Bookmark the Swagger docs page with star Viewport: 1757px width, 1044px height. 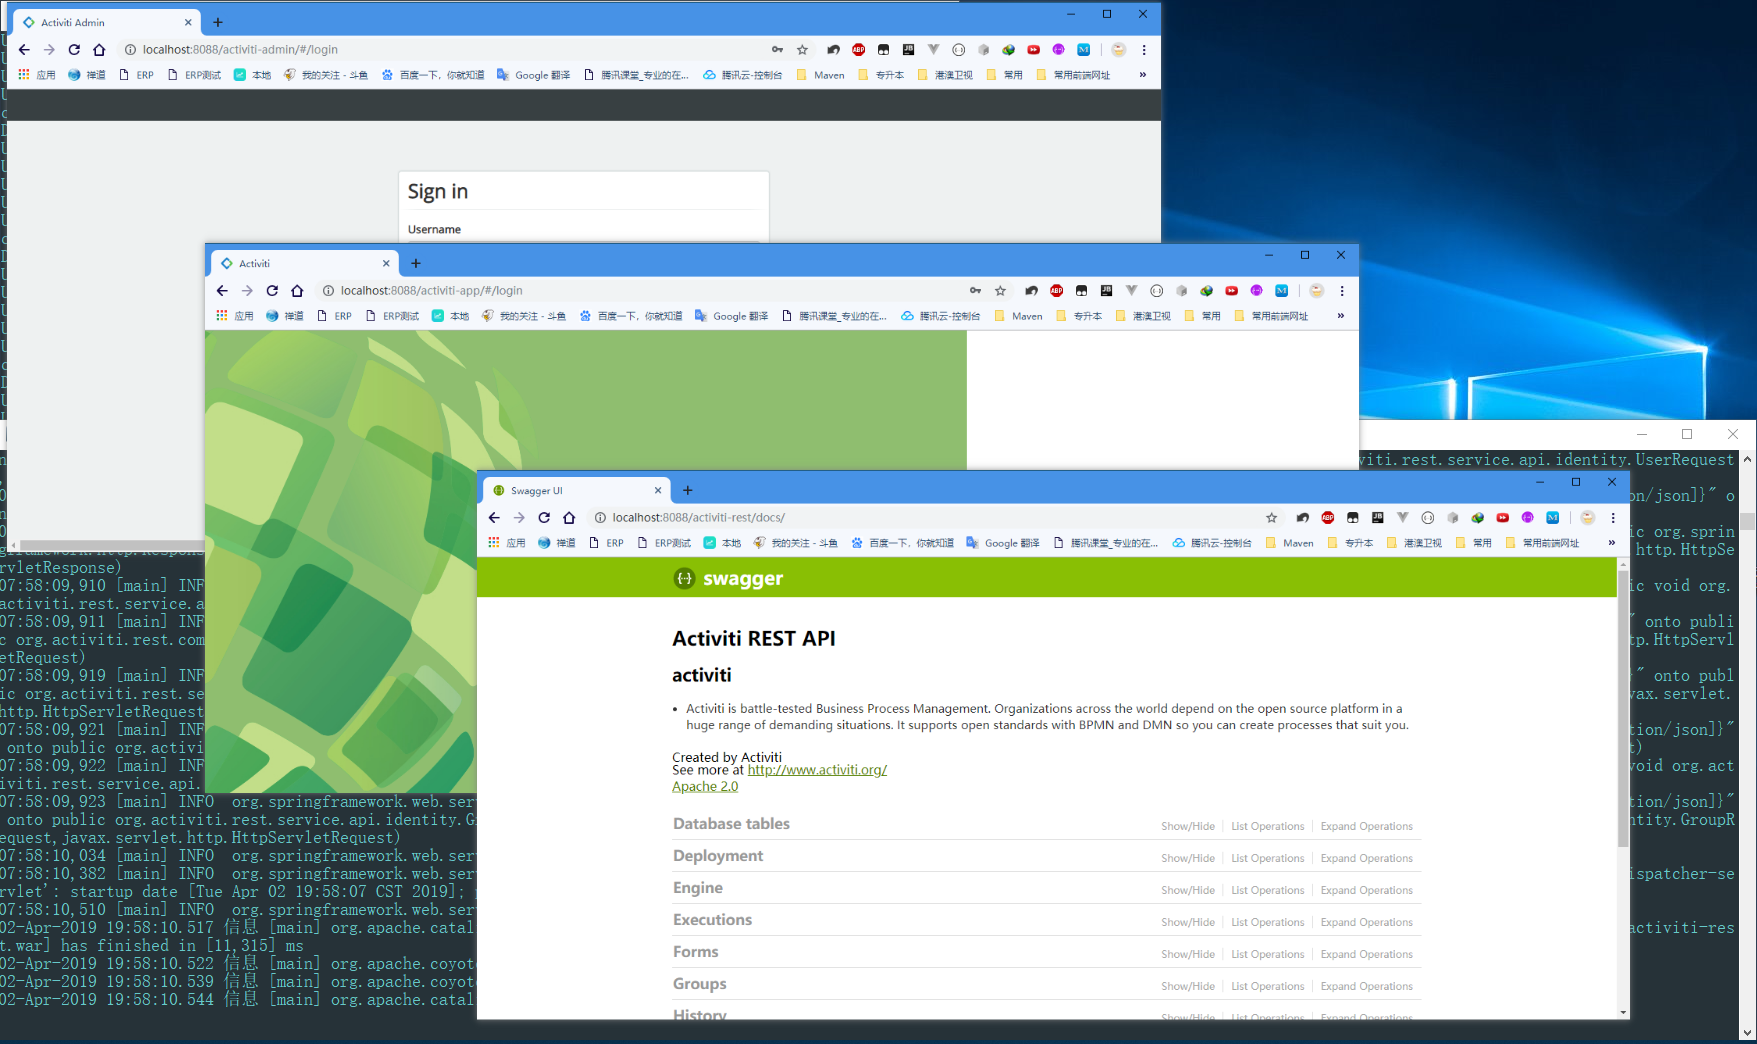pos(1272,517)
